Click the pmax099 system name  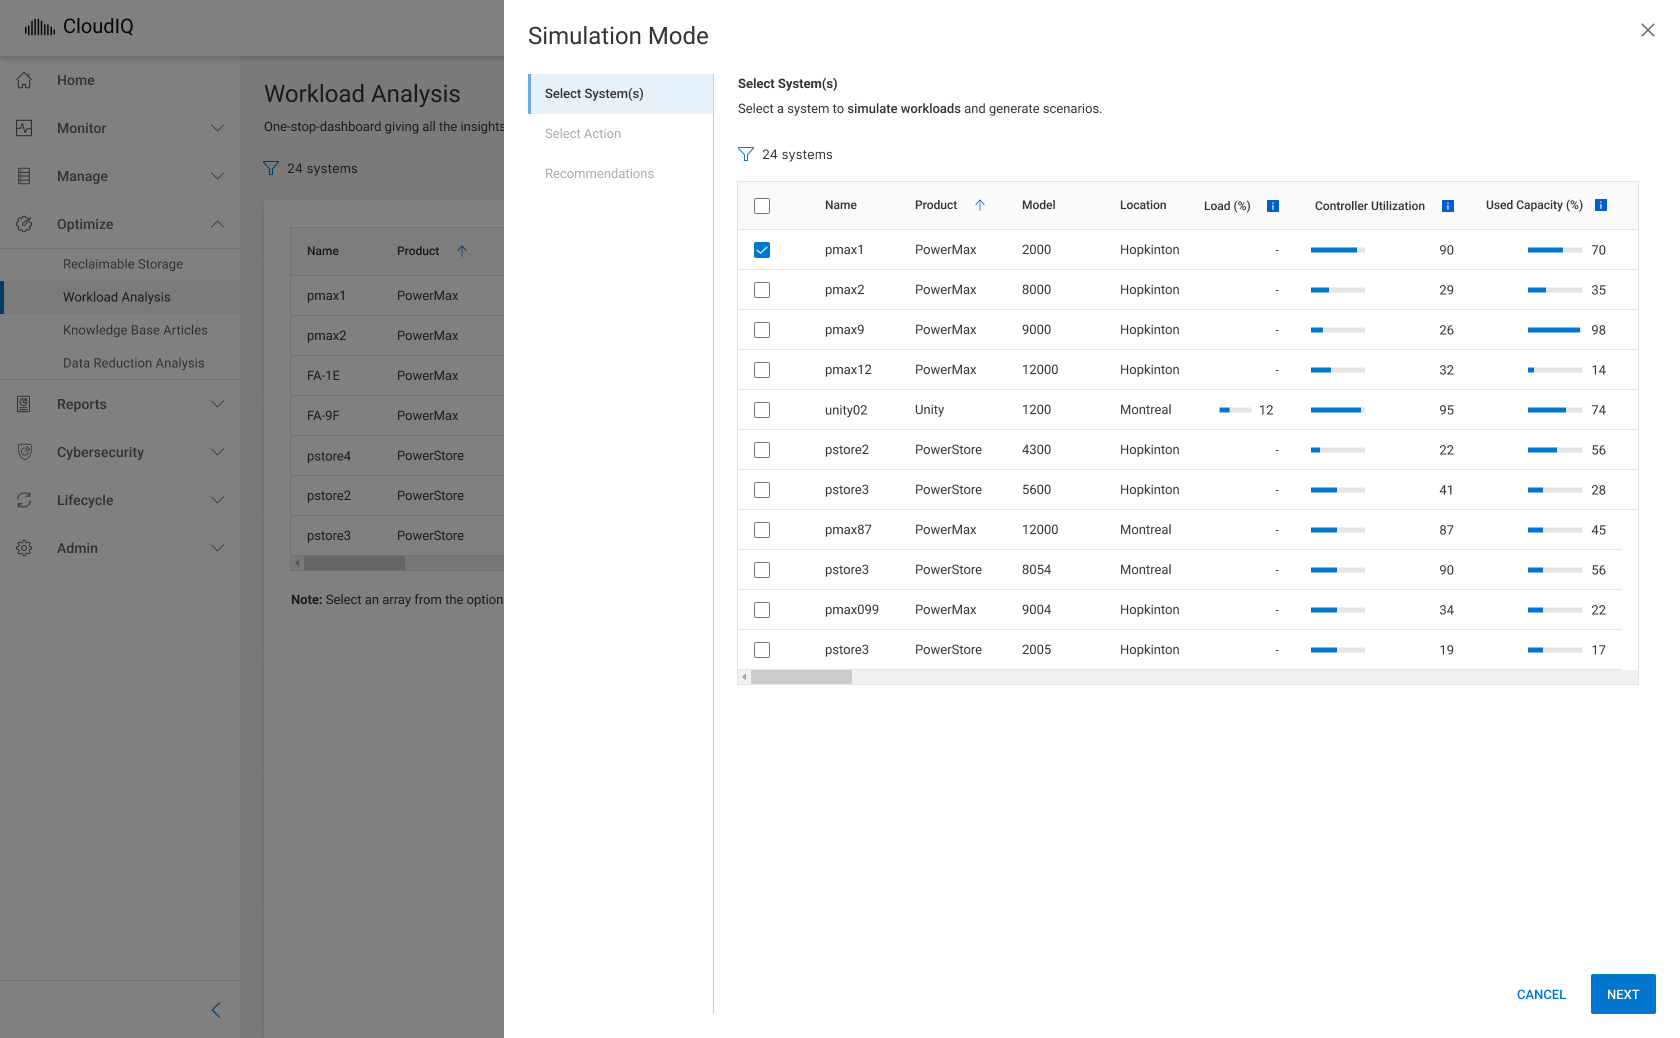[x=852, y=610]
